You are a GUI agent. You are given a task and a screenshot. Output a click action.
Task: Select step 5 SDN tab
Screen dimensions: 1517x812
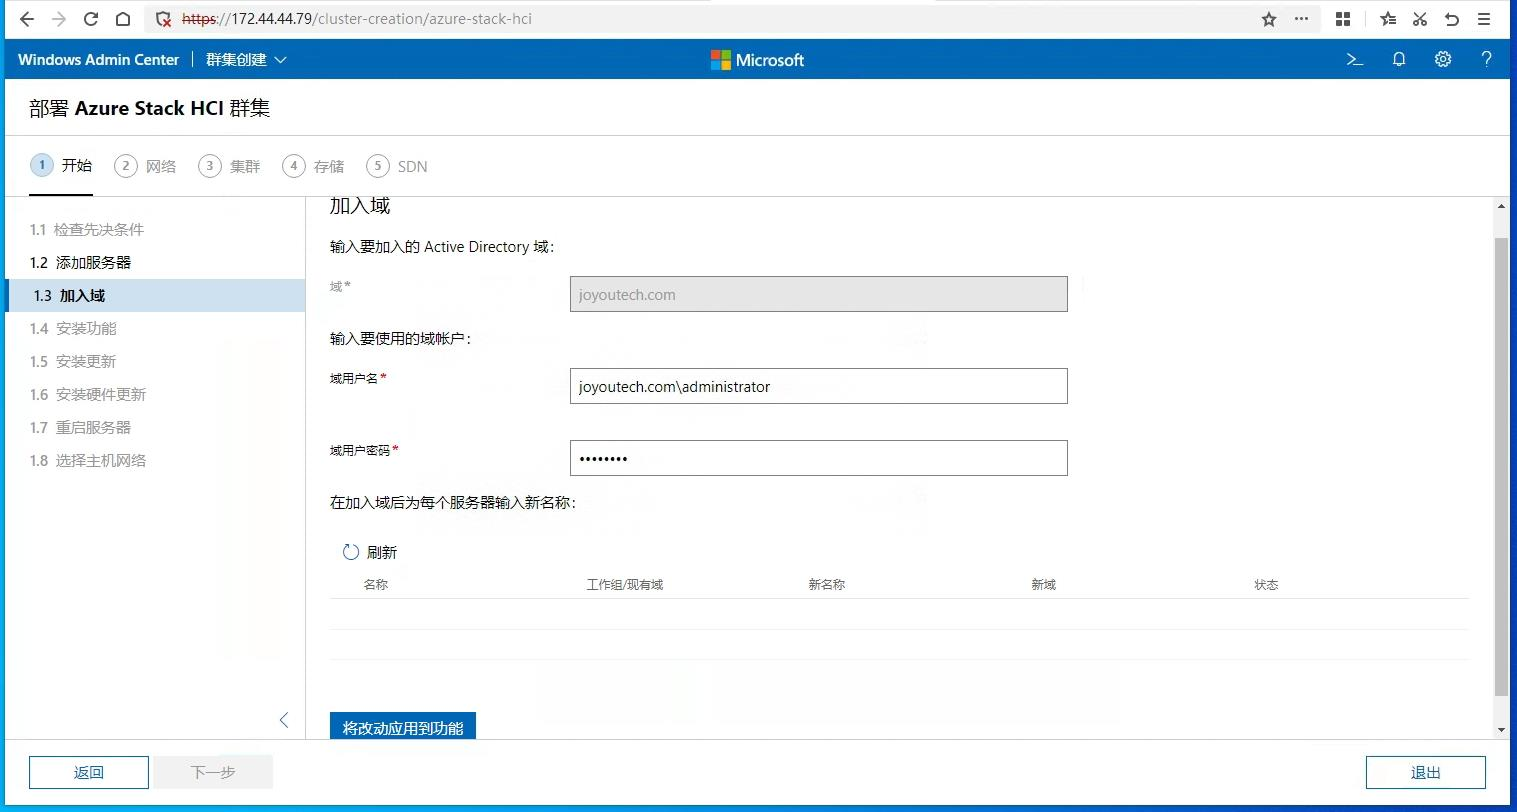coord(397,166)
